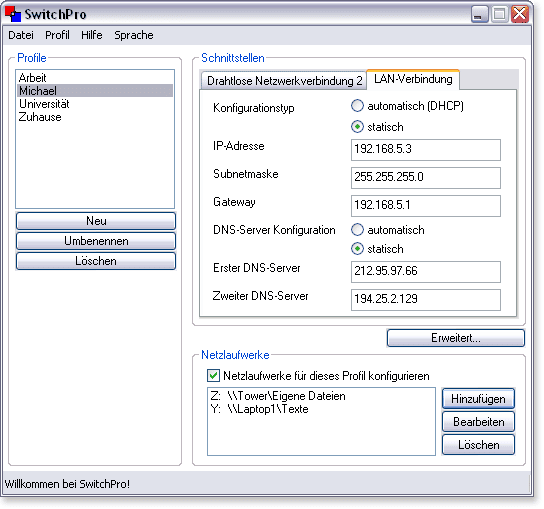Click the SwitchPro app icon in title bar
The width and height of the screenshot is (544, 509).
coord(12,14)
